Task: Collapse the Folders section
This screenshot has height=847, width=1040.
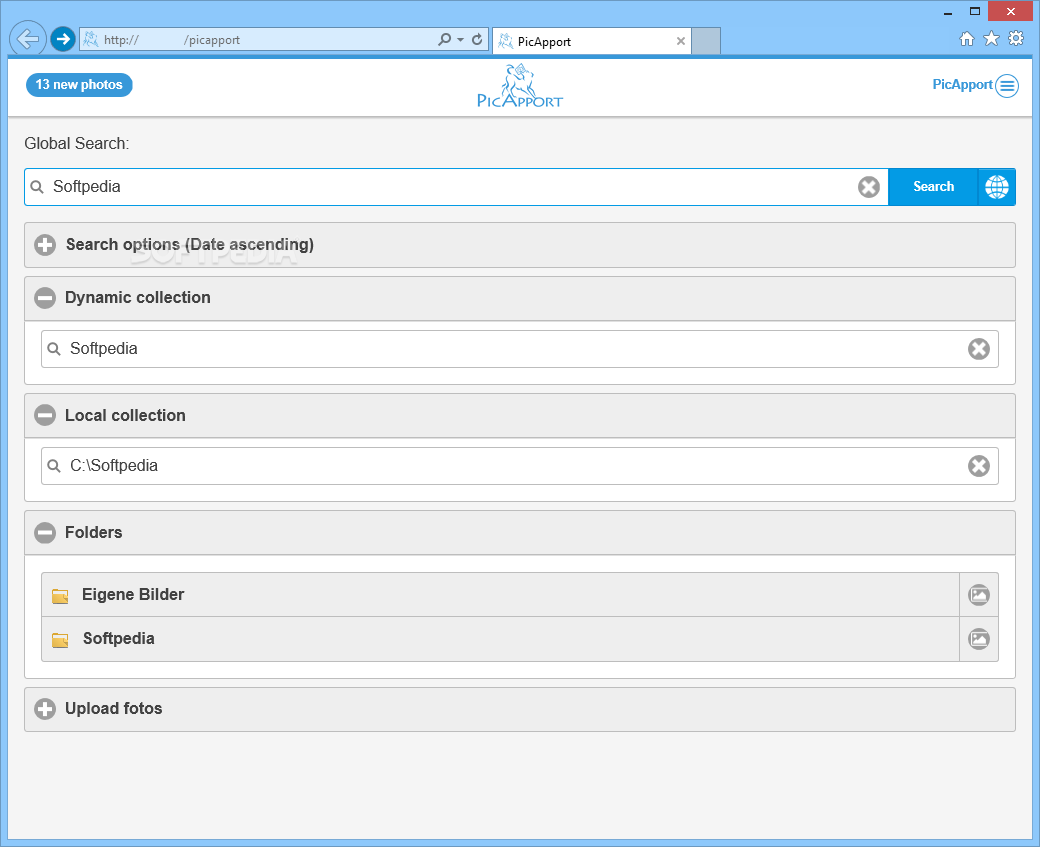Action: [520, 533]
